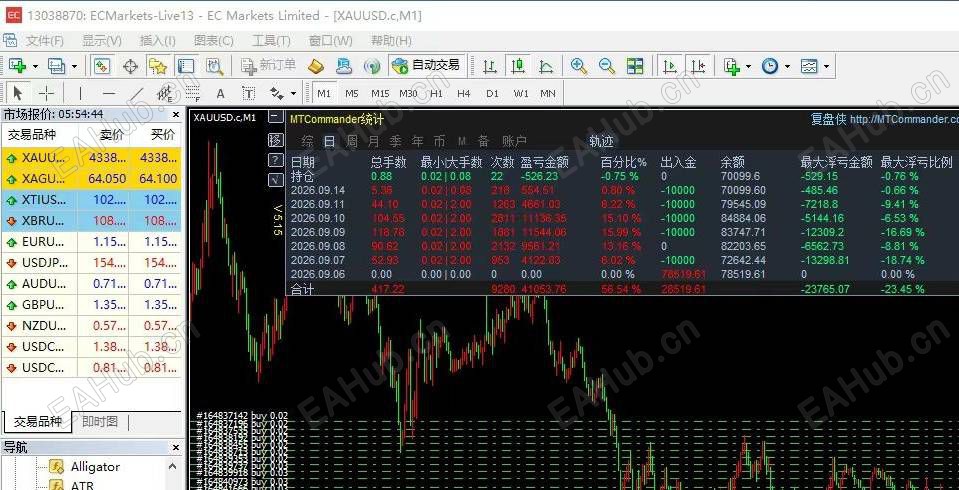
Task: Zoom in on the chart
Action: coord(579,66)
